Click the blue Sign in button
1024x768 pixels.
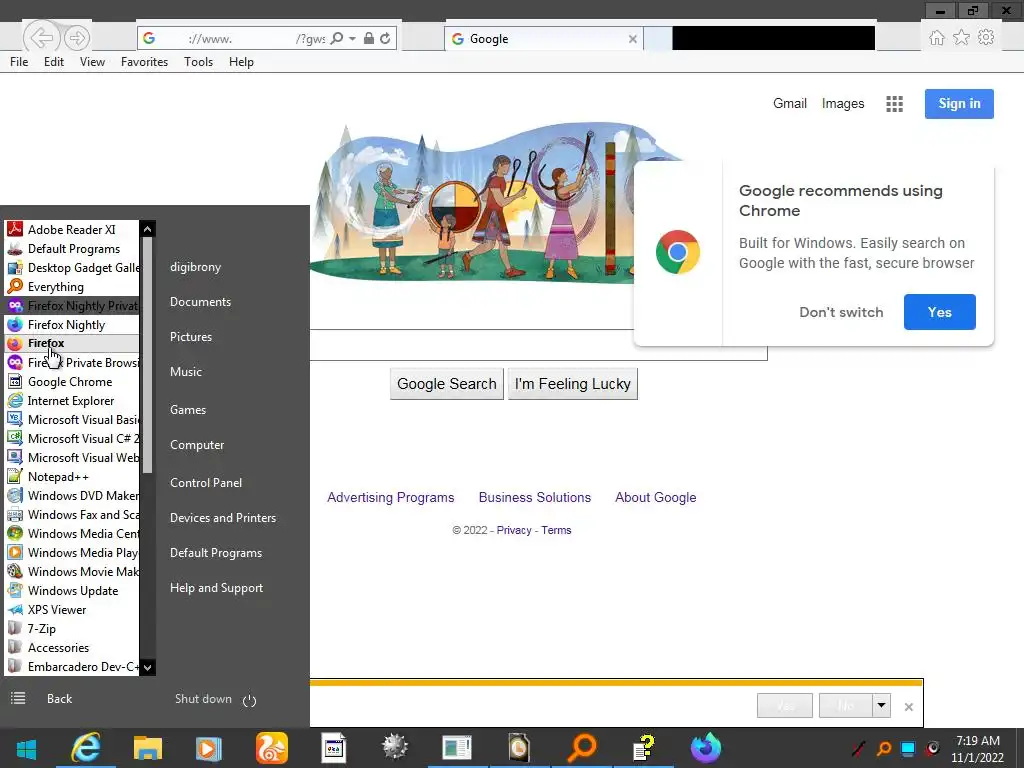pos(959,104)
